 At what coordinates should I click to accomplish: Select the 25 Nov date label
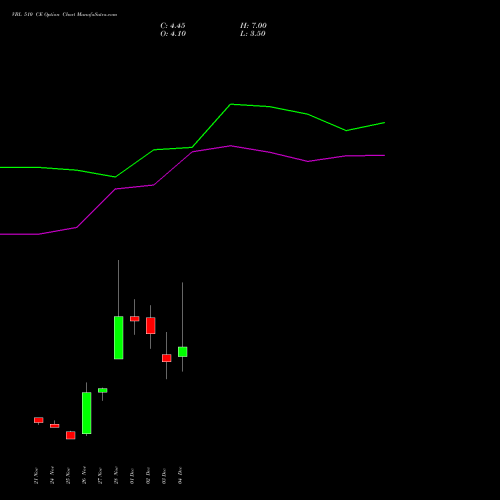tap(68, 476)
